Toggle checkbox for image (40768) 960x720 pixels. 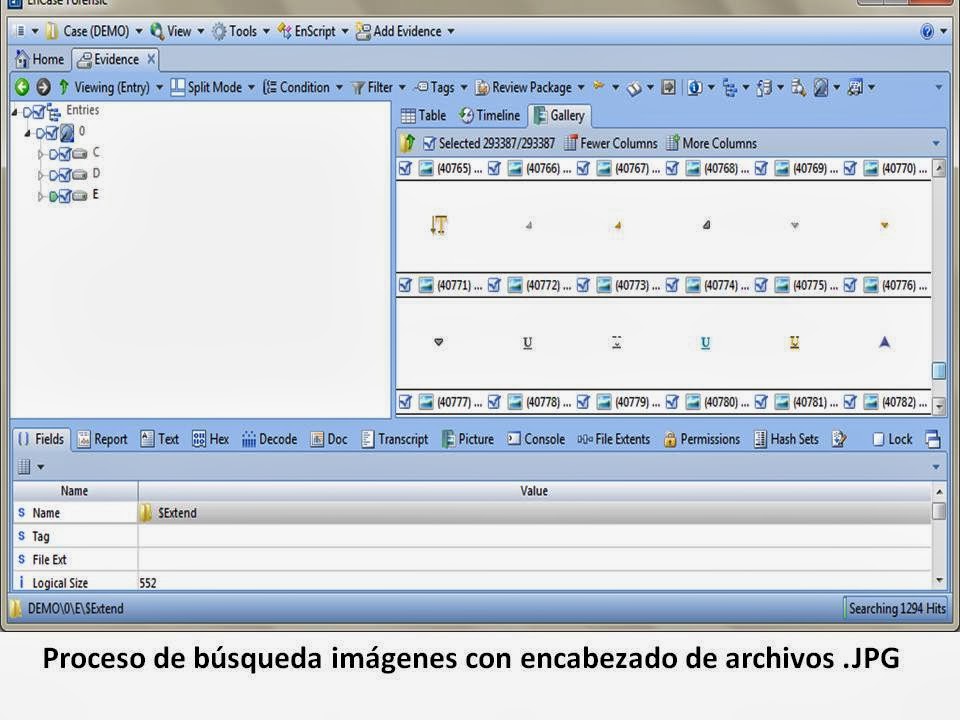tap(672, 168)
